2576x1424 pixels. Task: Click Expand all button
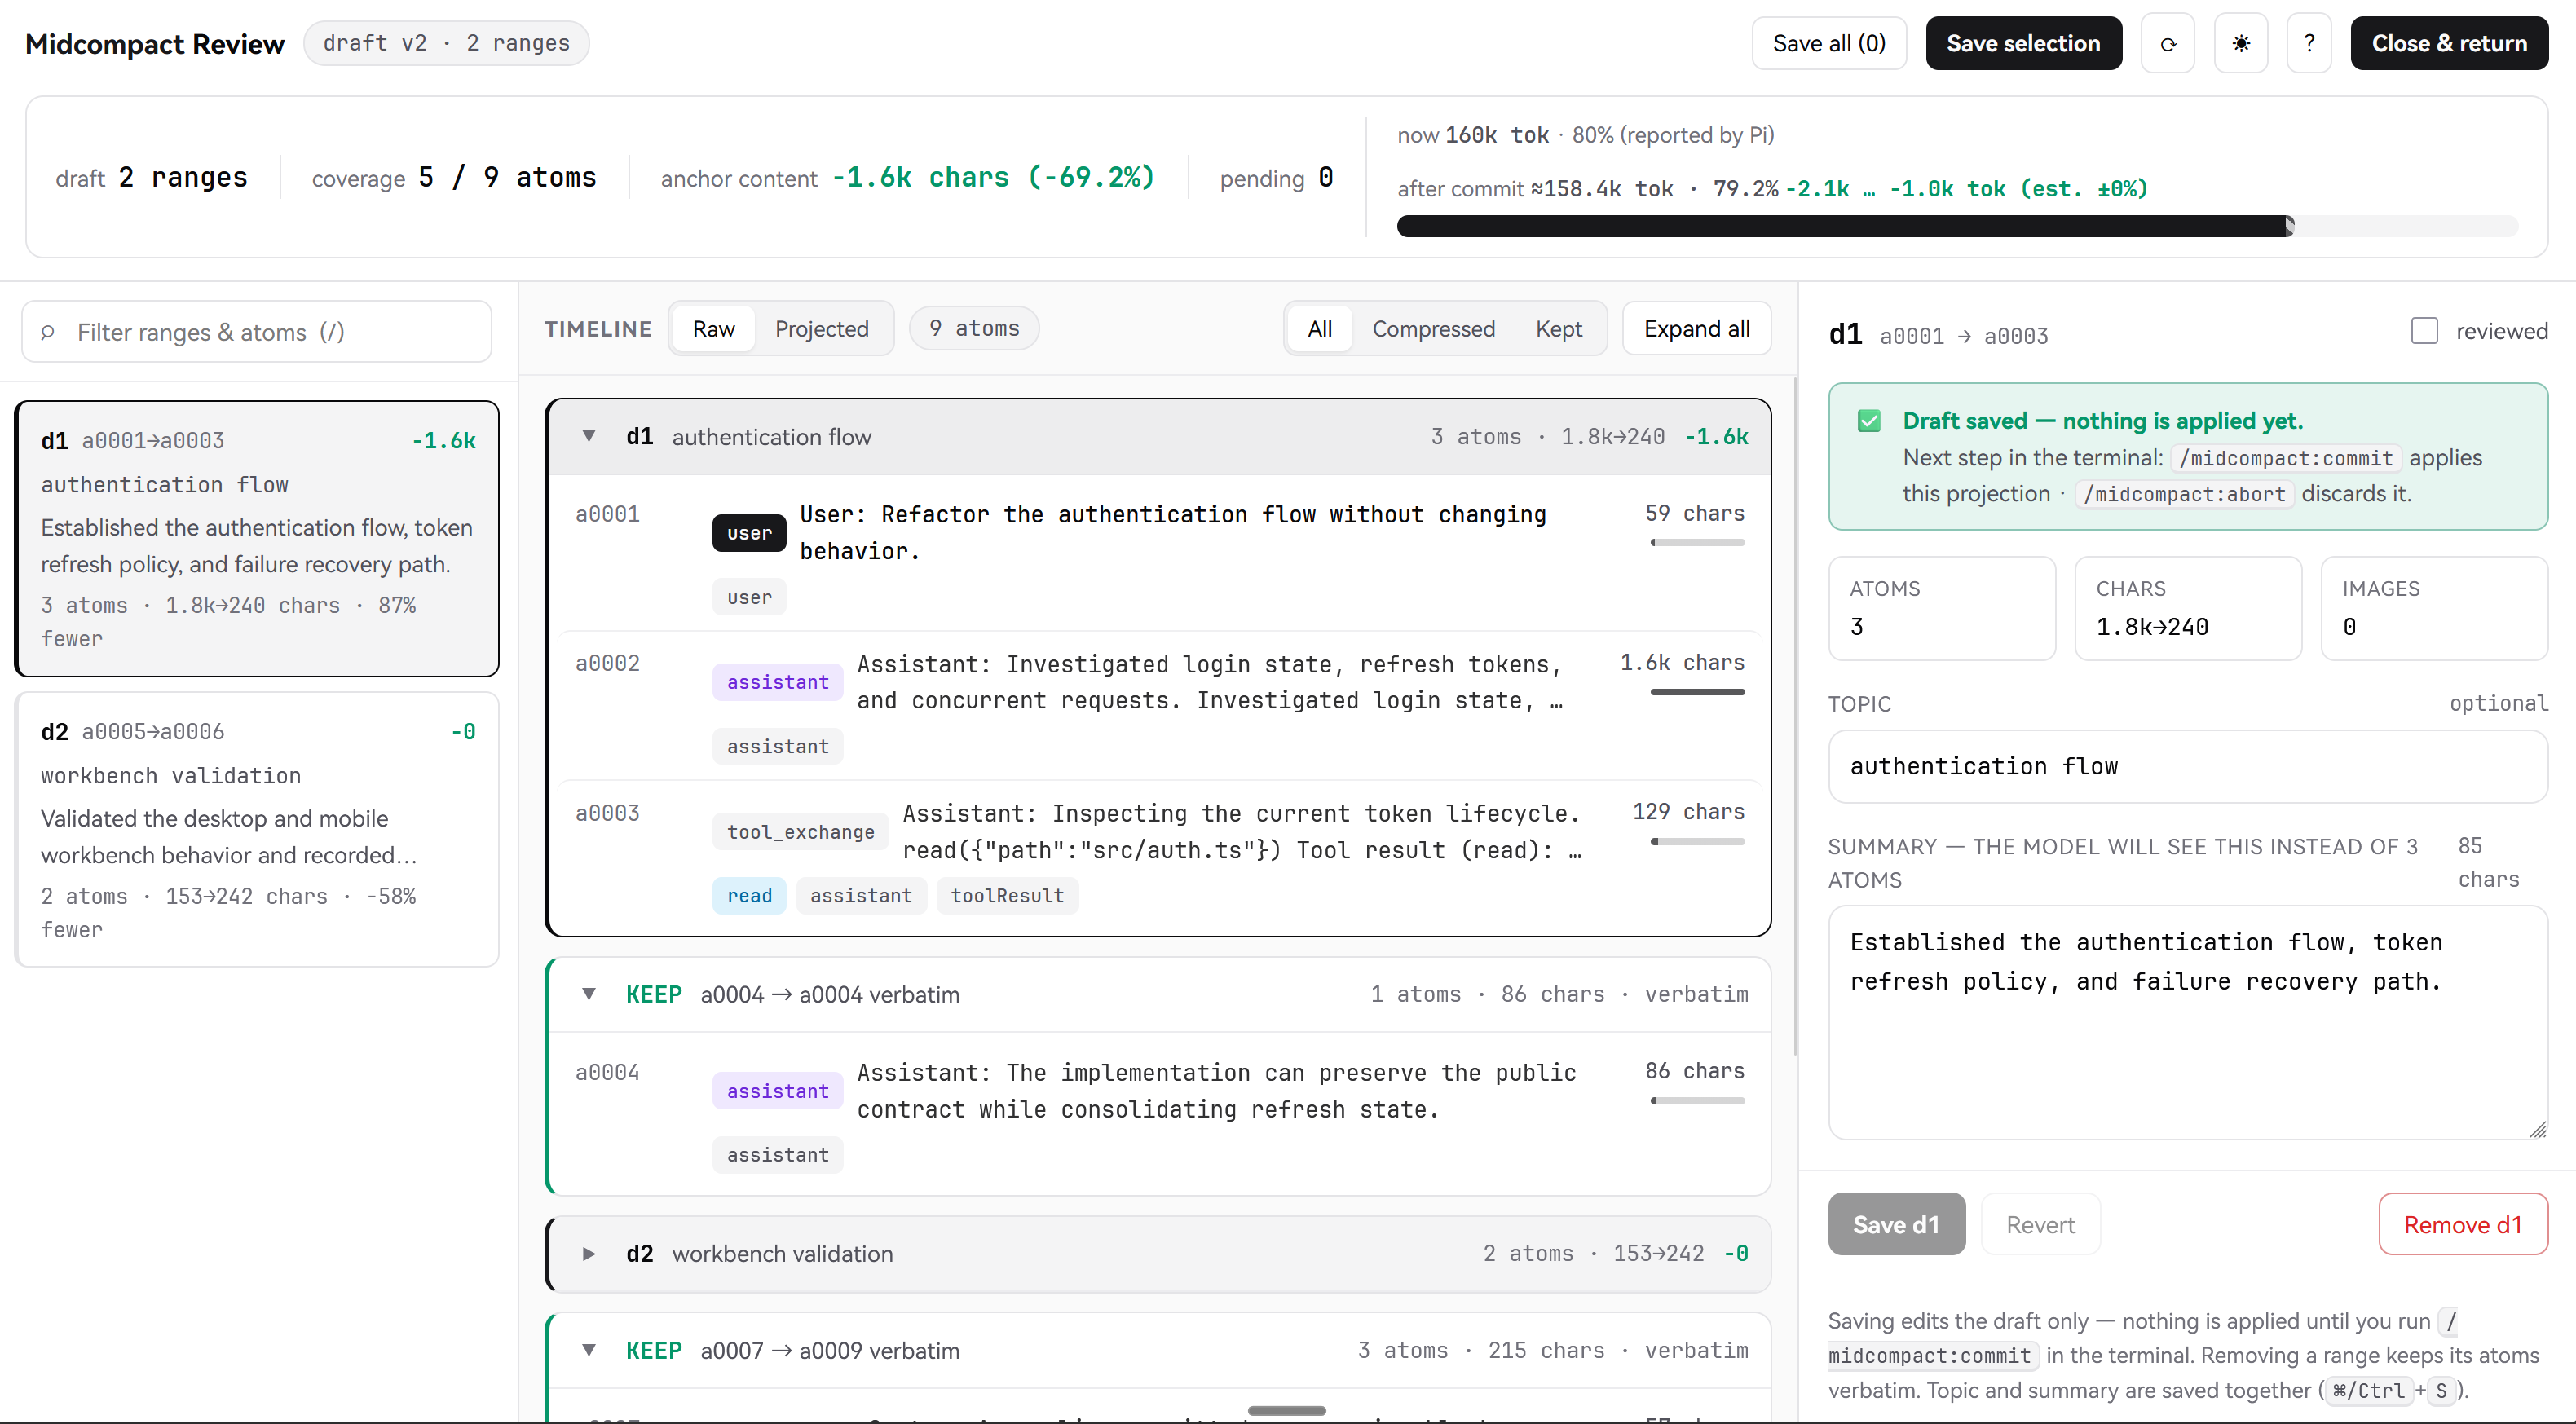pyautogui.click(x=1696, y=328)
